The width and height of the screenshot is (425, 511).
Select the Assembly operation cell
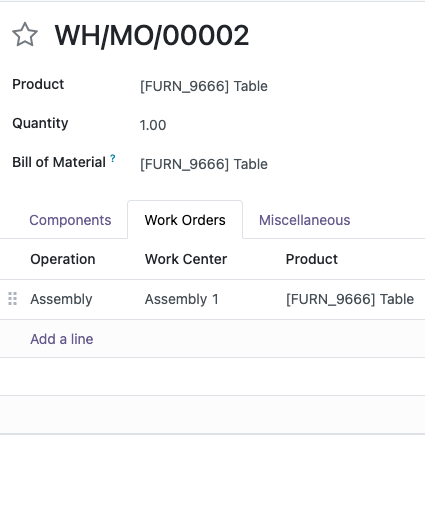click(x=61, y=299)
